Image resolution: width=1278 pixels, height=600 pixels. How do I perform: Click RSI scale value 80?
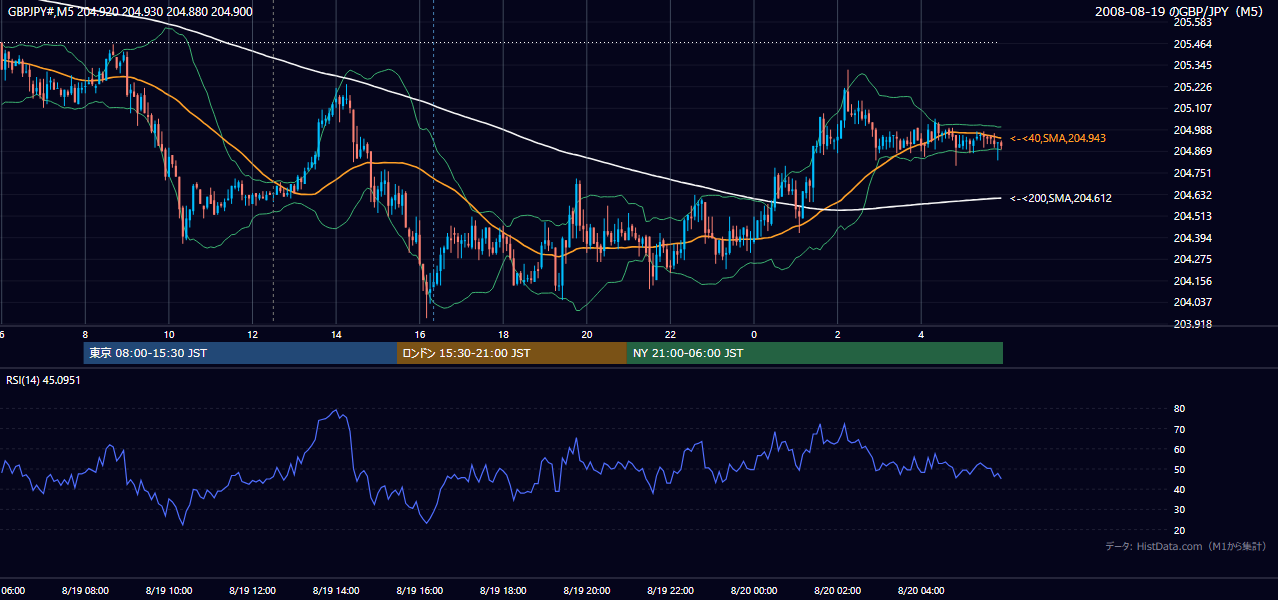point(1179,409)
